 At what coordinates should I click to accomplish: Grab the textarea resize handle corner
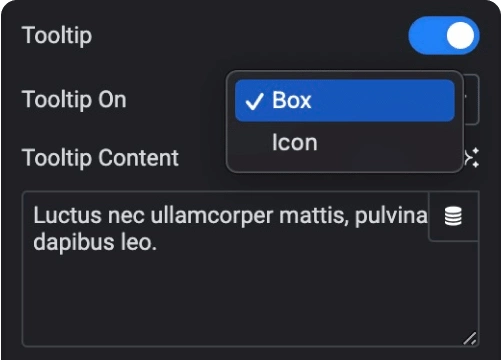click(x=470, y=338)
